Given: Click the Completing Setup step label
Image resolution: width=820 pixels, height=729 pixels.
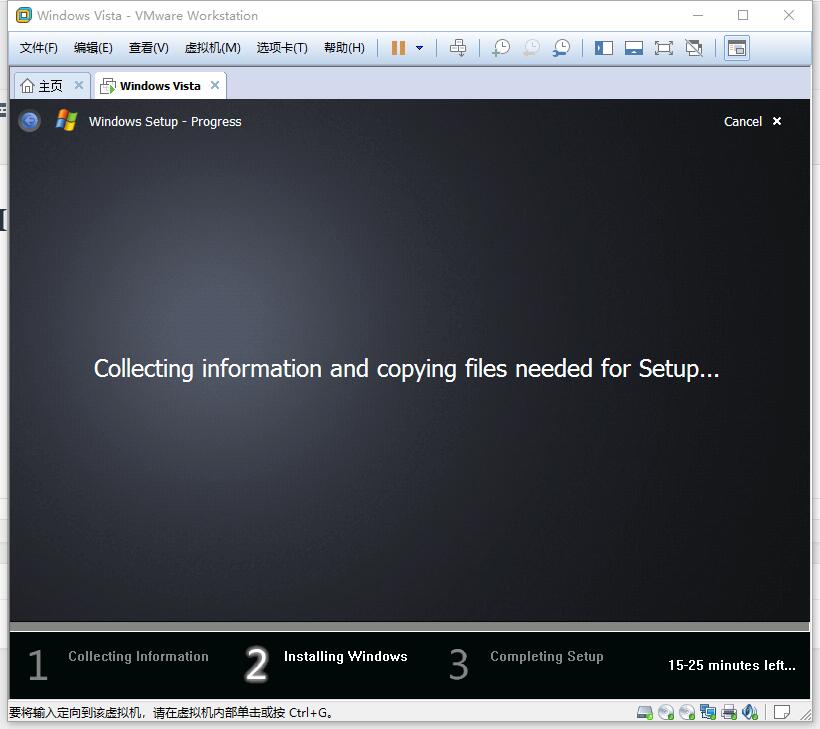Looking at the screenshot, I should 546,656.
